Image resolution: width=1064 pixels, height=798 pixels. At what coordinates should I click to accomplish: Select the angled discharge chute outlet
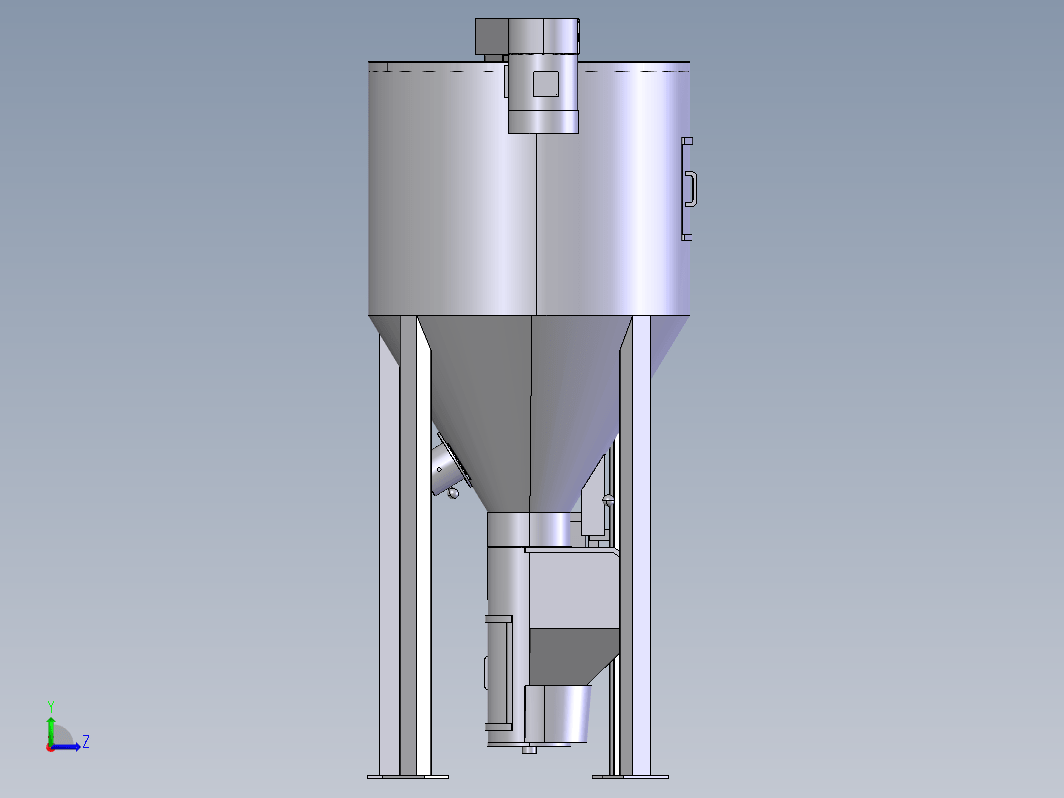[558, 714]
